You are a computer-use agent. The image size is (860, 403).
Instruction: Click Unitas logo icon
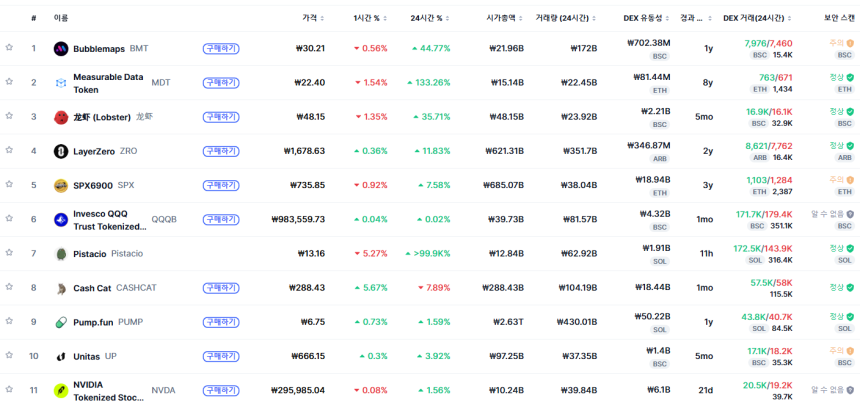point(61,356)
